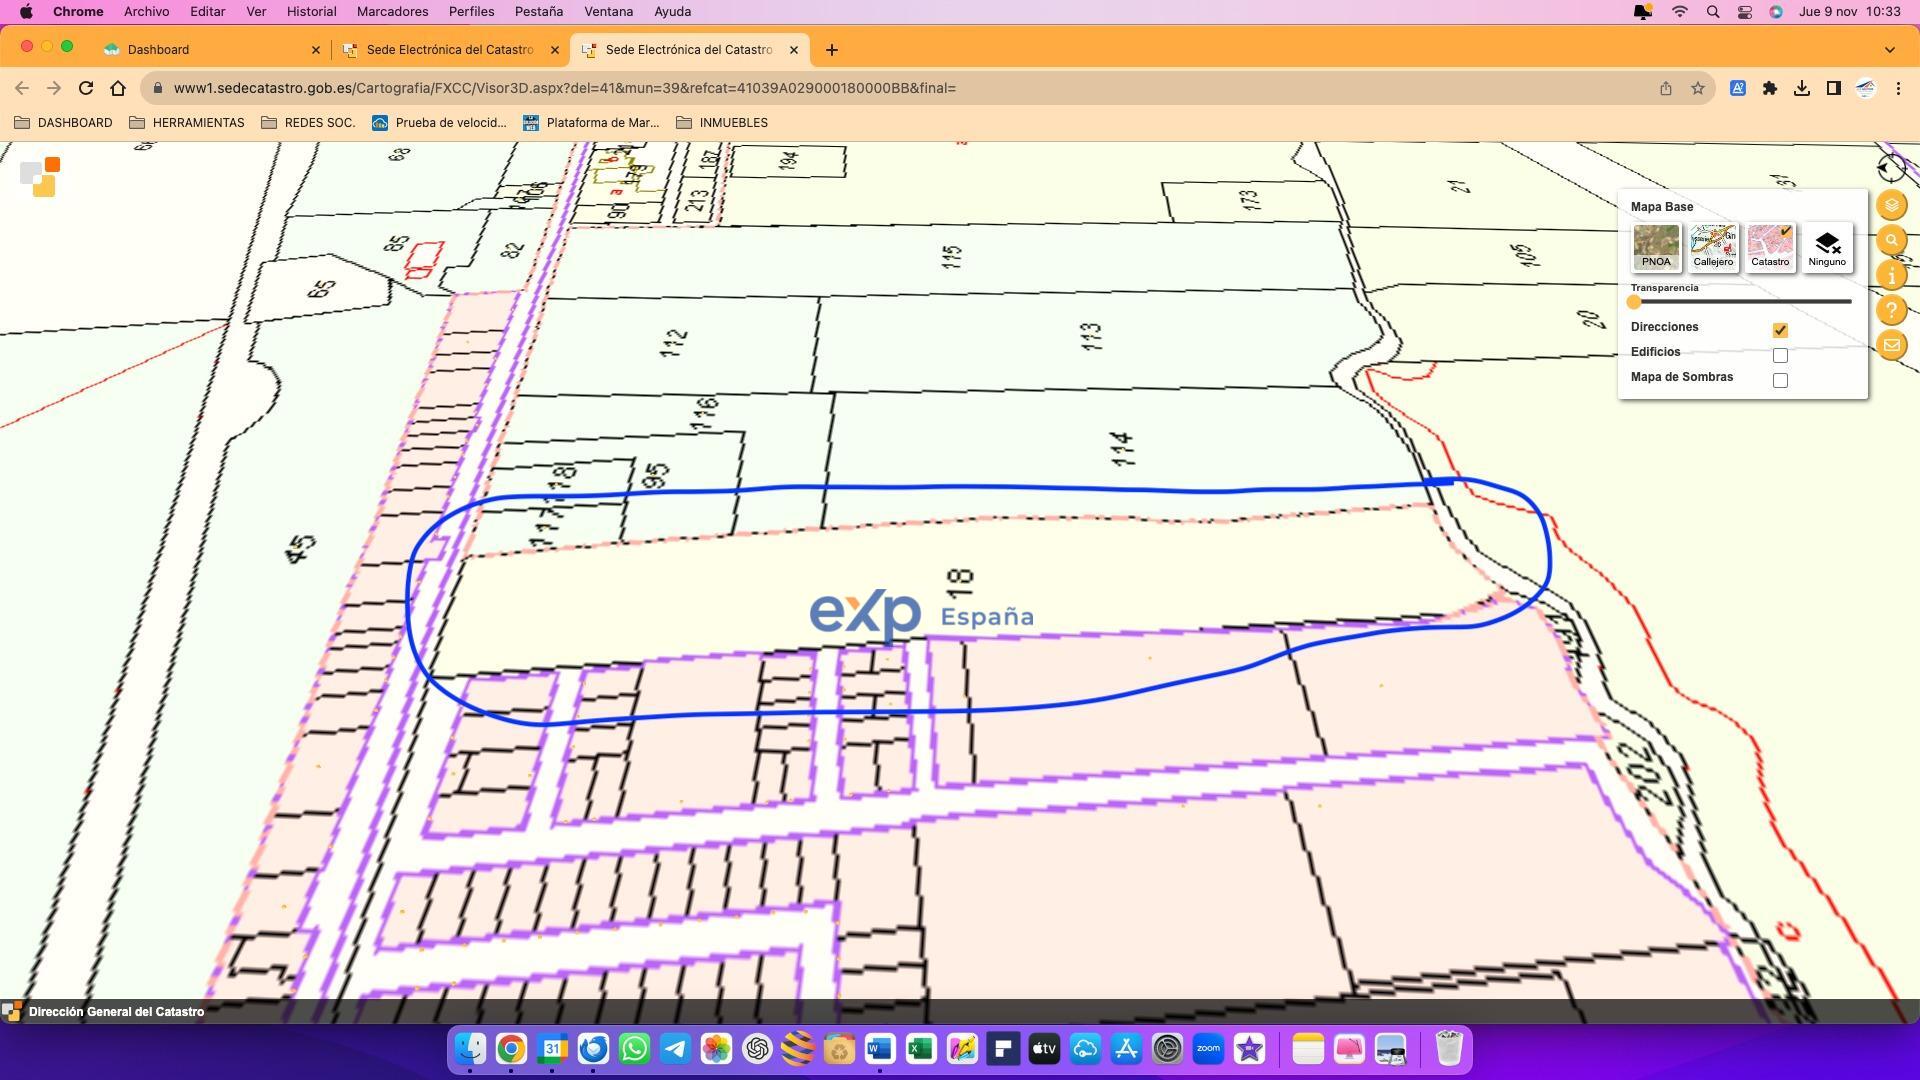
Task: Click parcel number 113 on the map
Action: pos(1091,335)
